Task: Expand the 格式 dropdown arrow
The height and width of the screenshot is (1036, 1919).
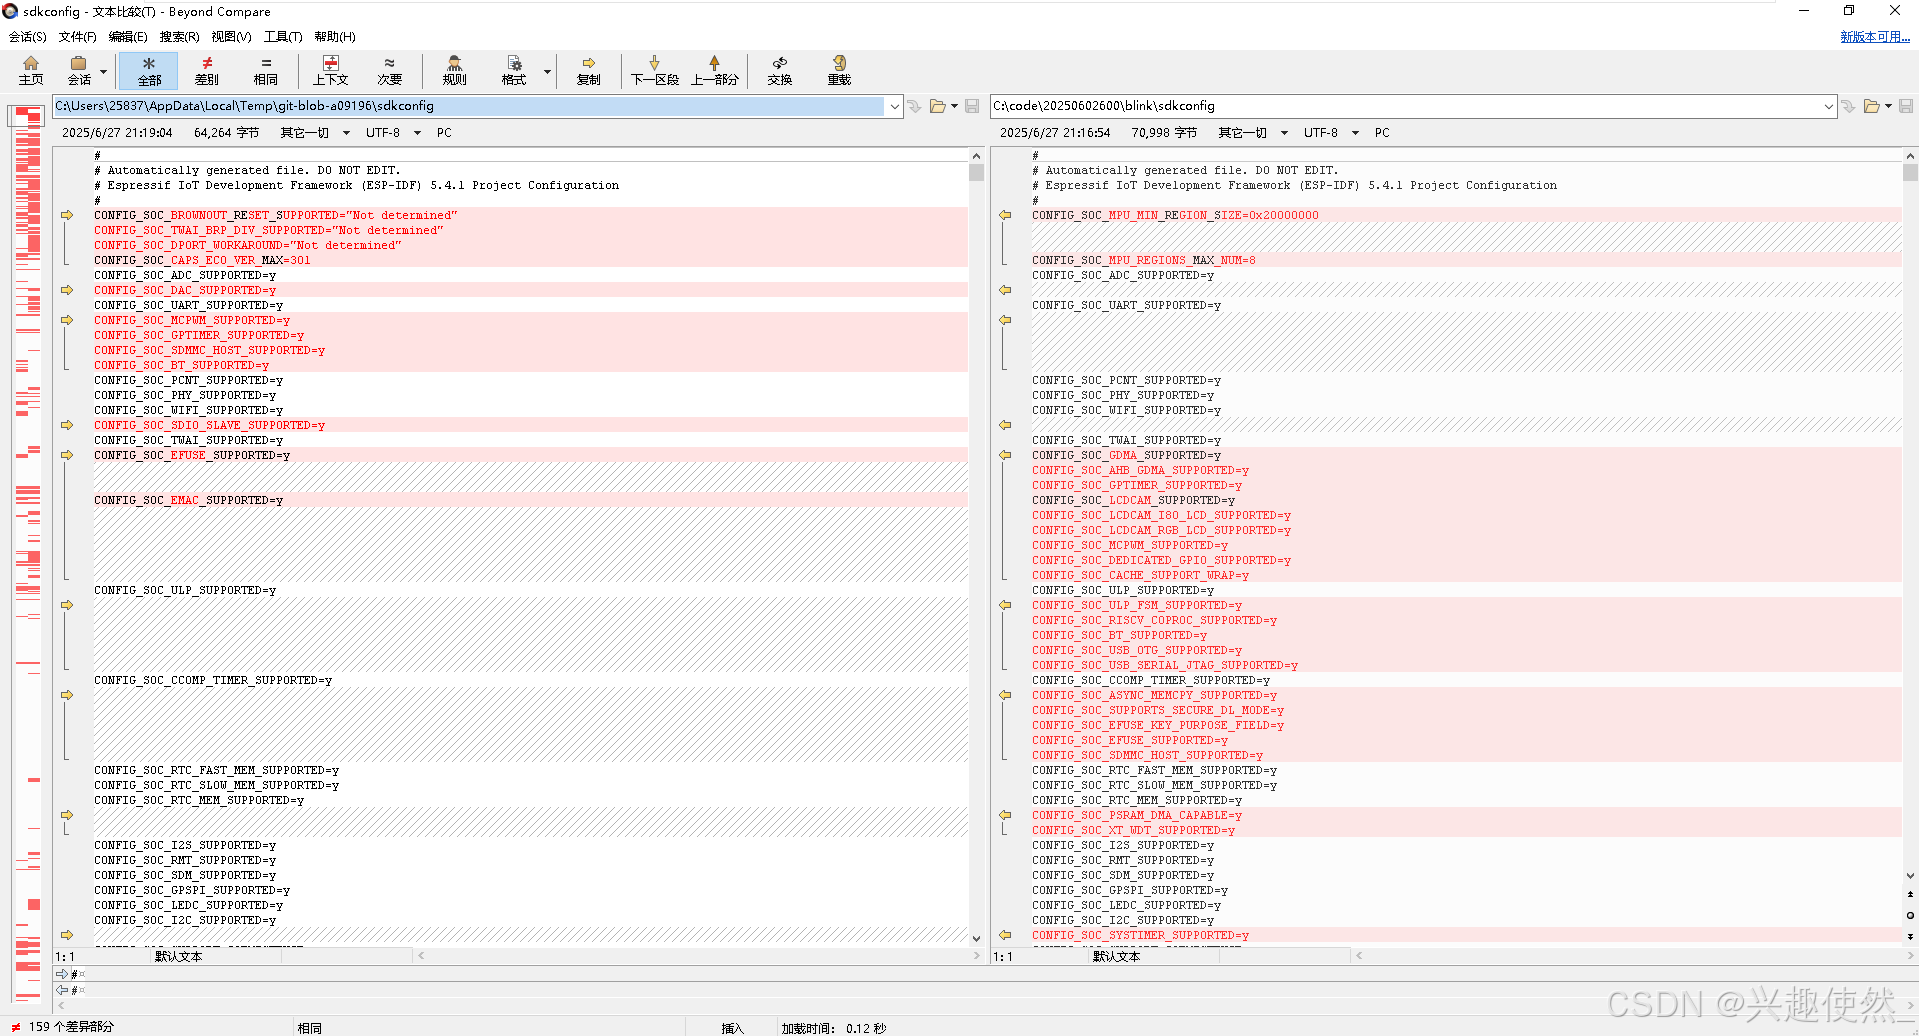Action: click(x=547, y=72)
